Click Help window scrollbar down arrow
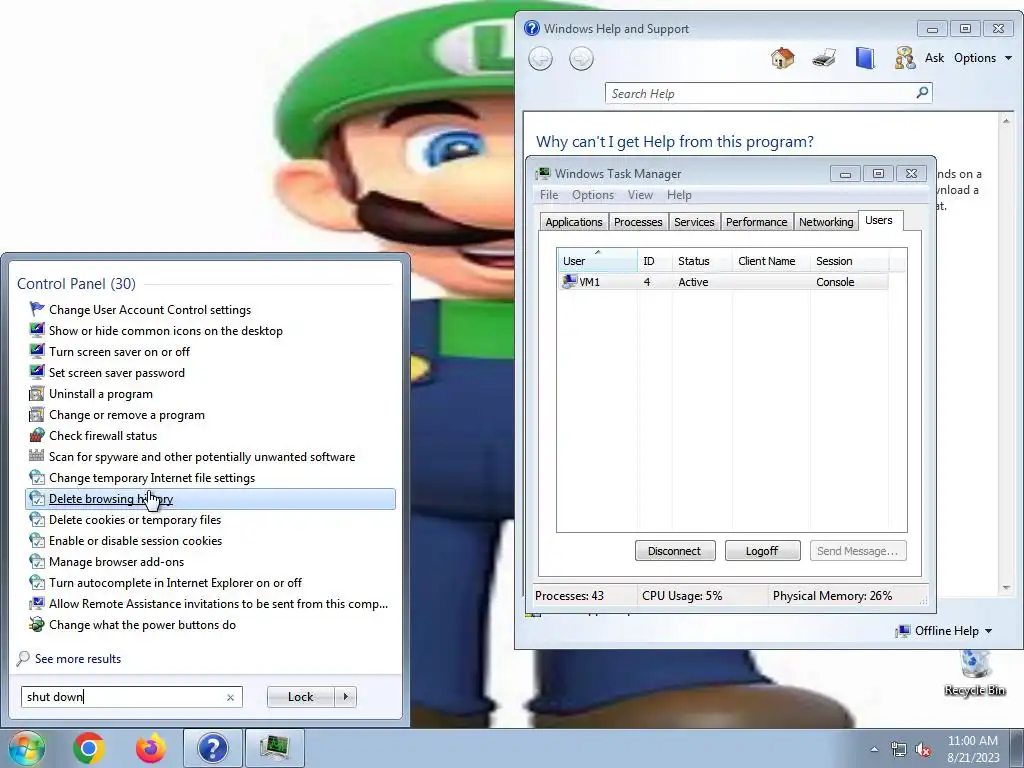1024x768 pixels. pyautogui.click(x=1006, y=588)
